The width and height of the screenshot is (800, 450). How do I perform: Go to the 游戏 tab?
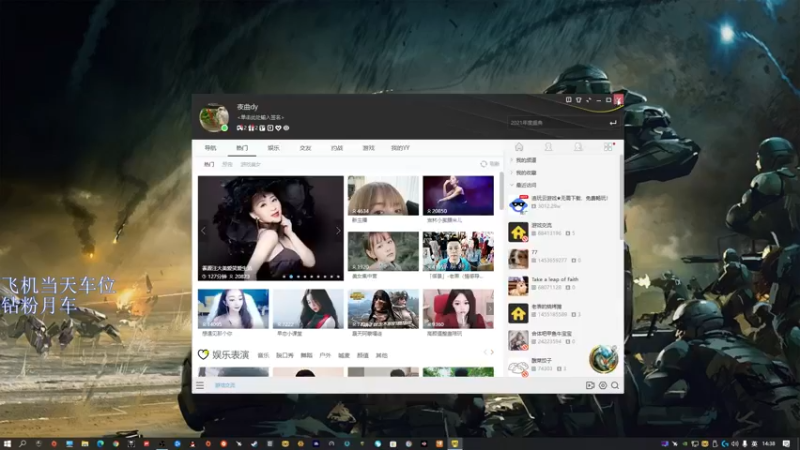pyautogui.click(x=368, y=148)
